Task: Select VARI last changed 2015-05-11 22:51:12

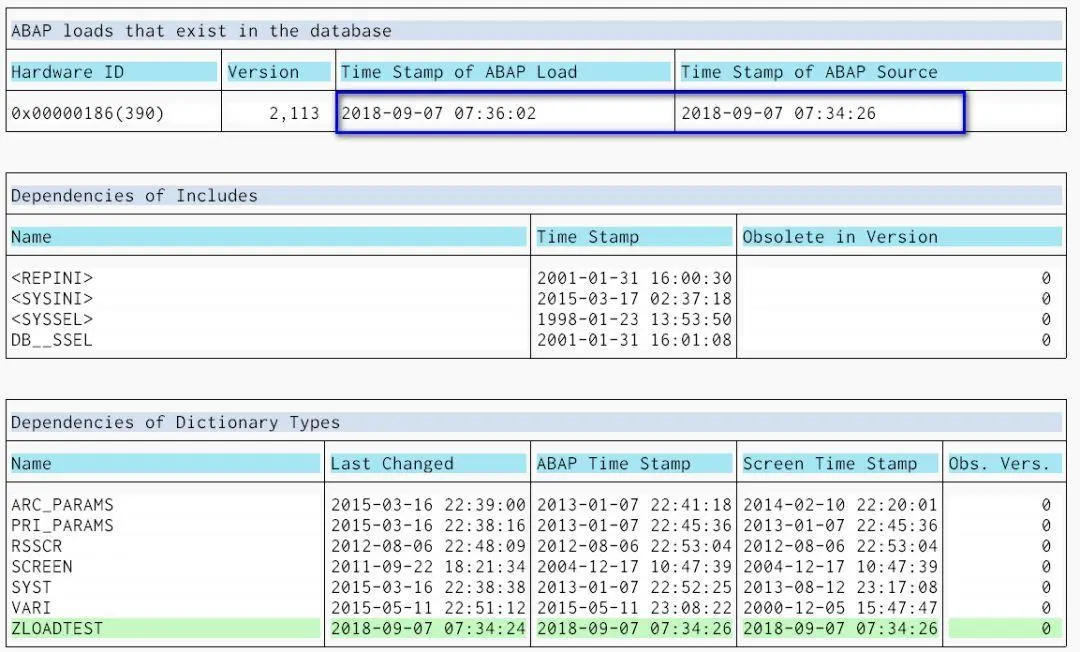Action: [x=428, y=608]
